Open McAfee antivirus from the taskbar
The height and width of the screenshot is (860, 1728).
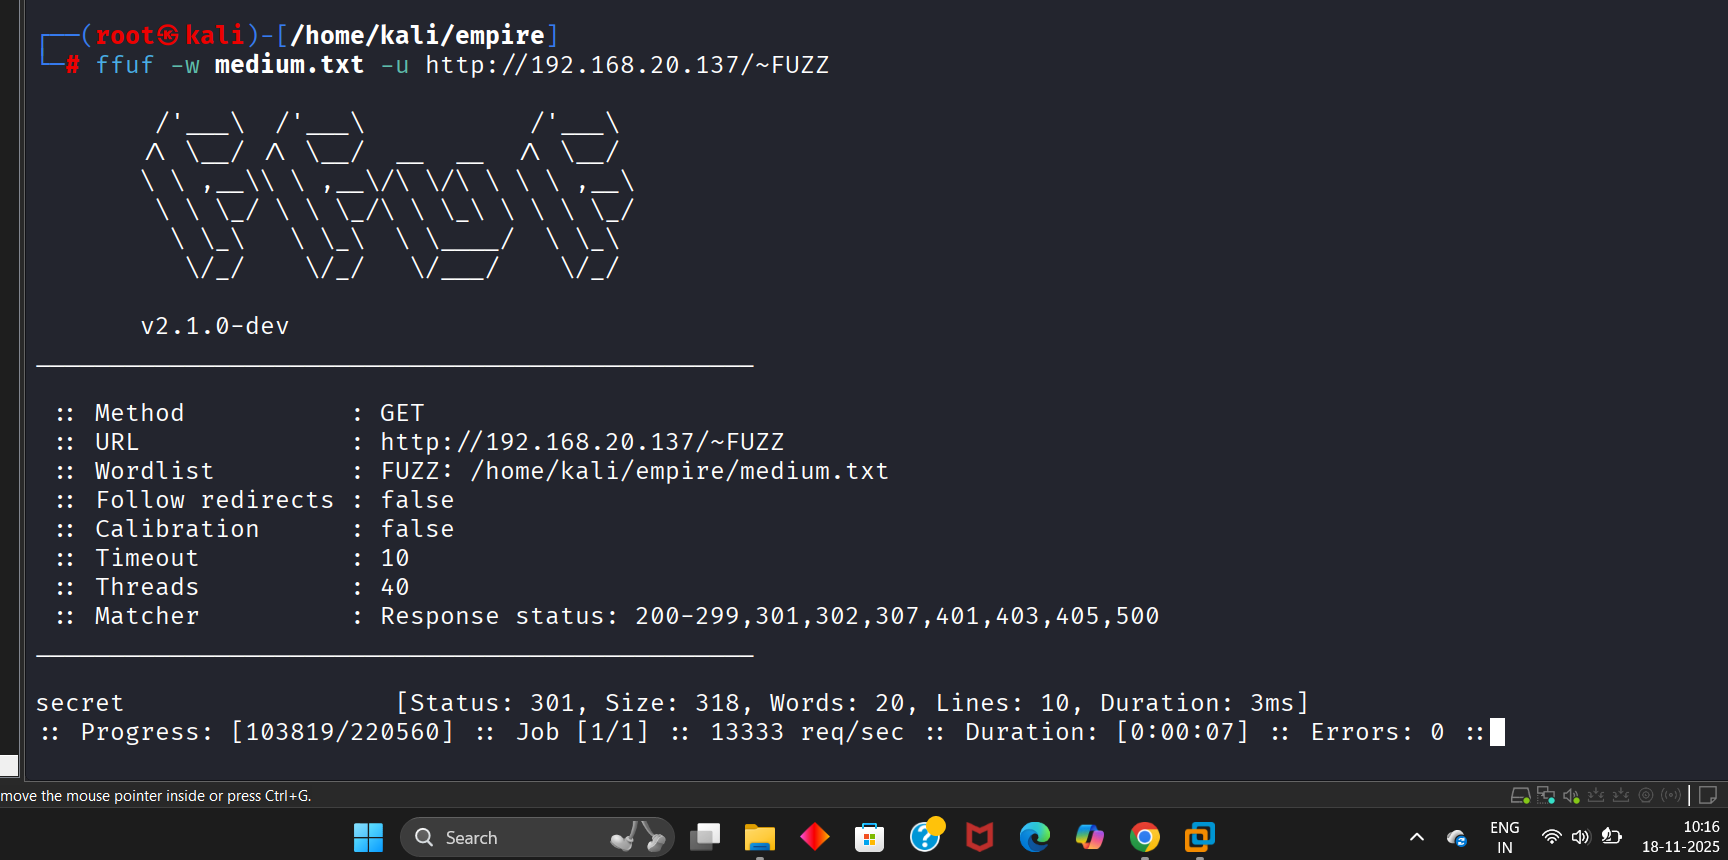(x=979, y=837)
